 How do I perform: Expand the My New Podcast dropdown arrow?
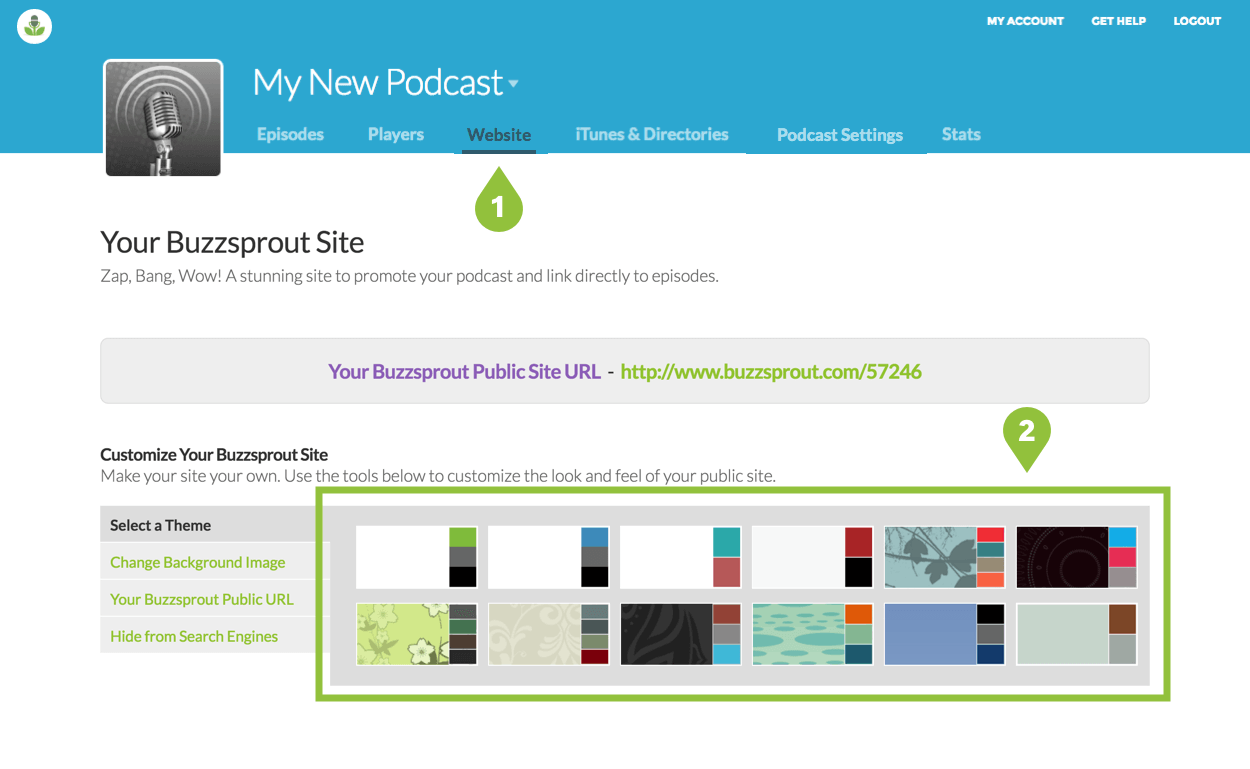(x=514, y=84)
